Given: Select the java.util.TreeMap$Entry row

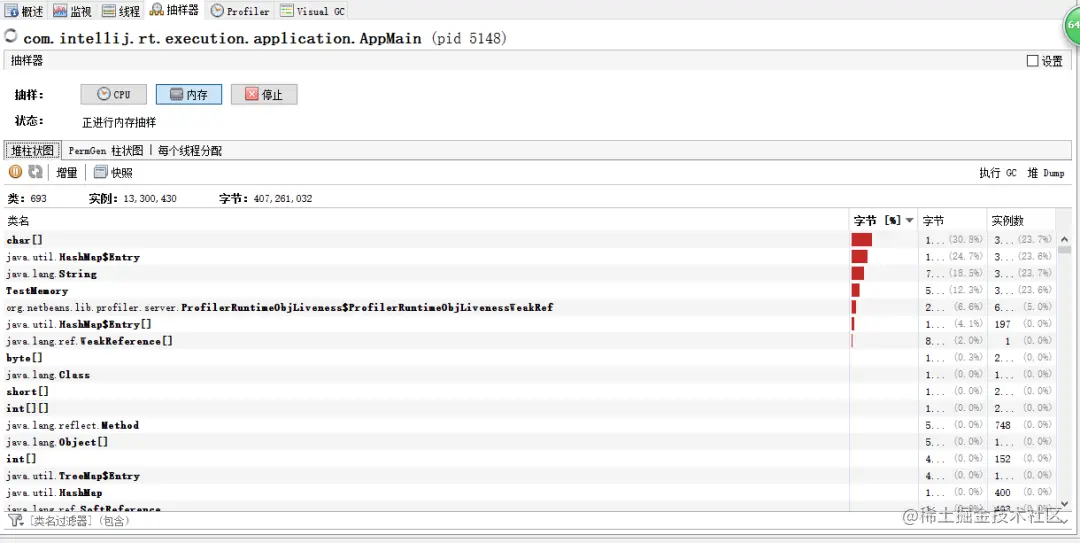Looking at the screenshot, I should pos(529,476).
